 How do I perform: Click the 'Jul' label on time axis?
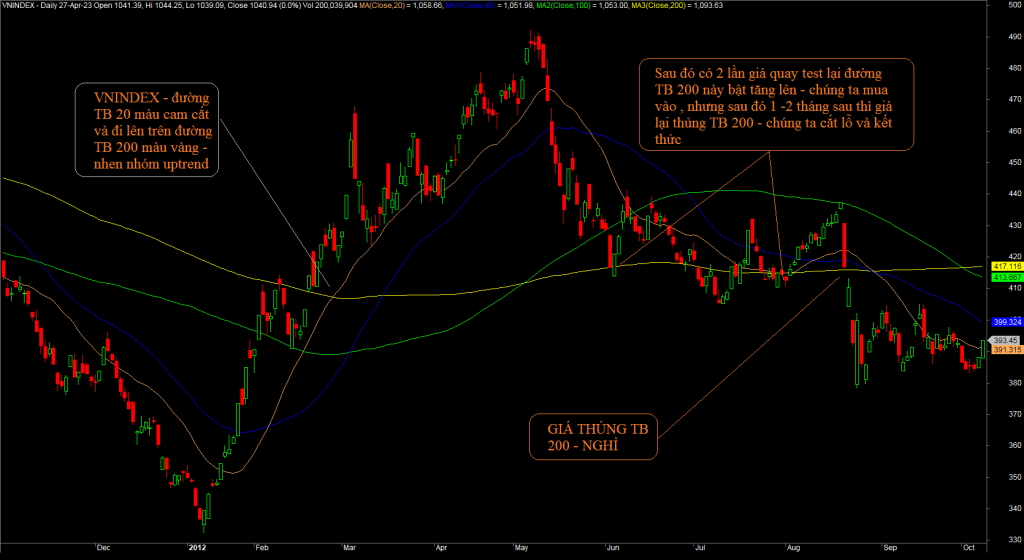[702, 548]
